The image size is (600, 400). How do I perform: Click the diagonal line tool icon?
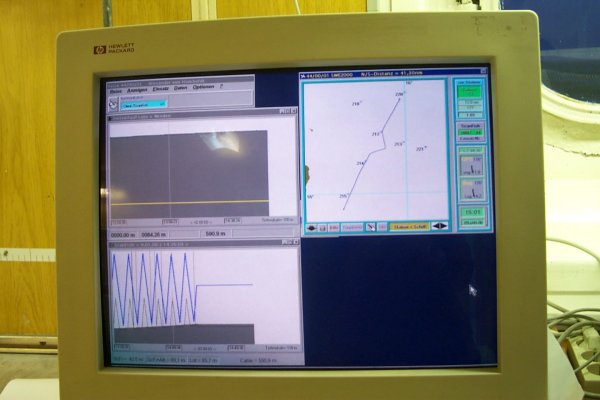click(x=370, y=227)
